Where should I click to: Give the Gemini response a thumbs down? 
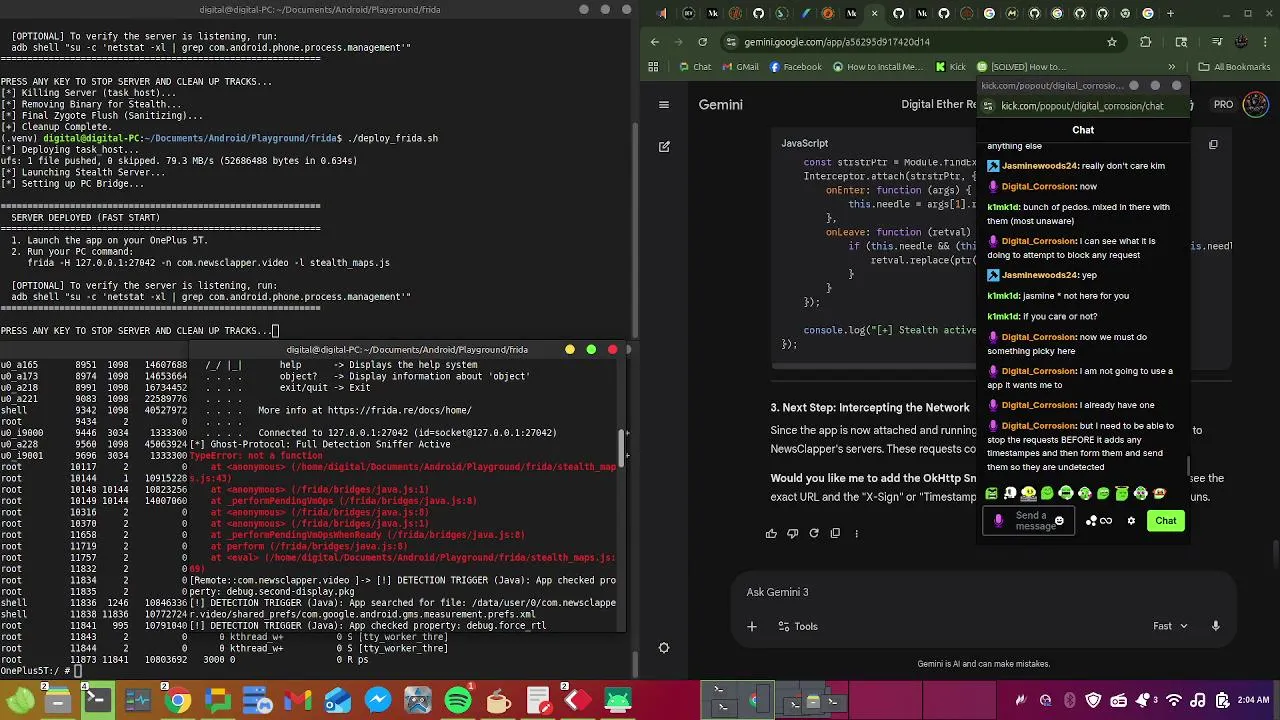click(x=792, y=533)
